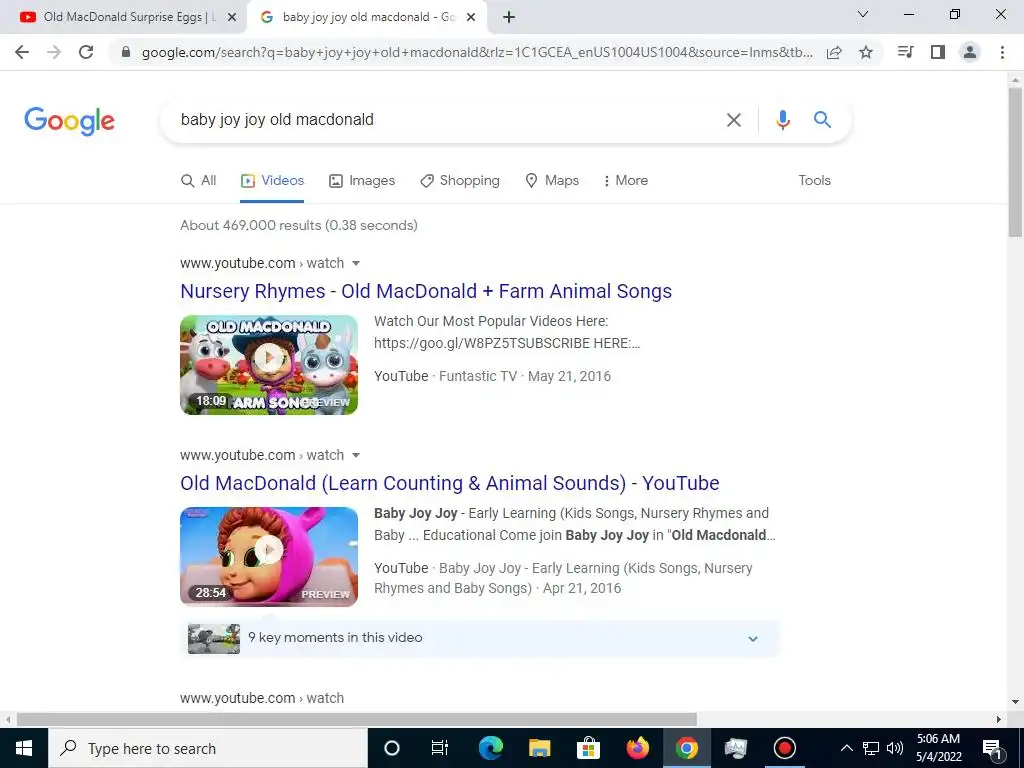Select the Images search tab

(x=362, y=180)
